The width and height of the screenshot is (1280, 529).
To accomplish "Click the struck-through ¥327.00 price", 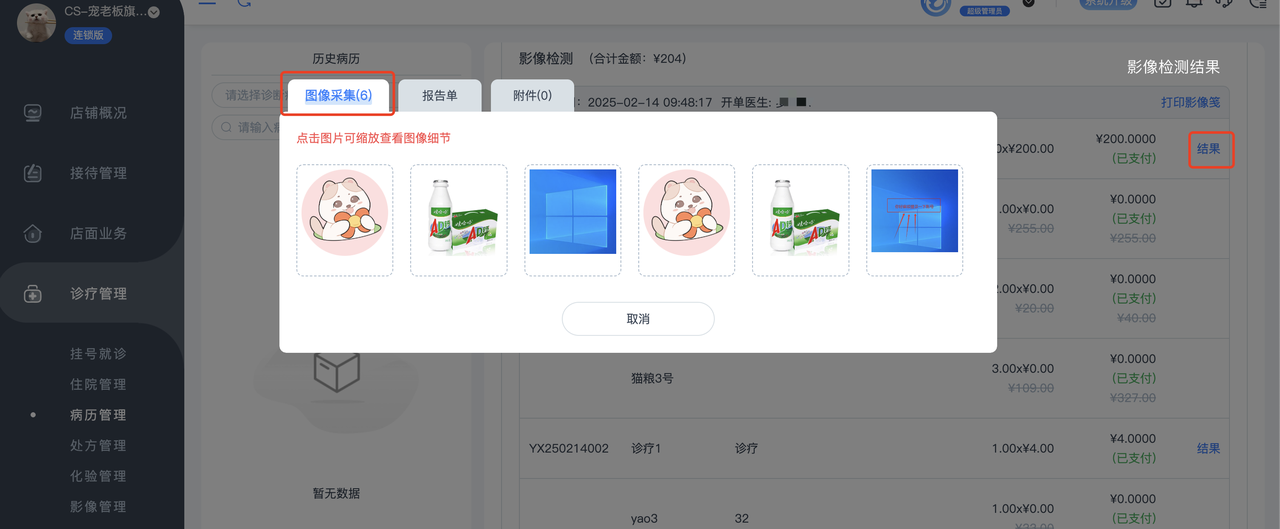I will (x=1135, y=398).
